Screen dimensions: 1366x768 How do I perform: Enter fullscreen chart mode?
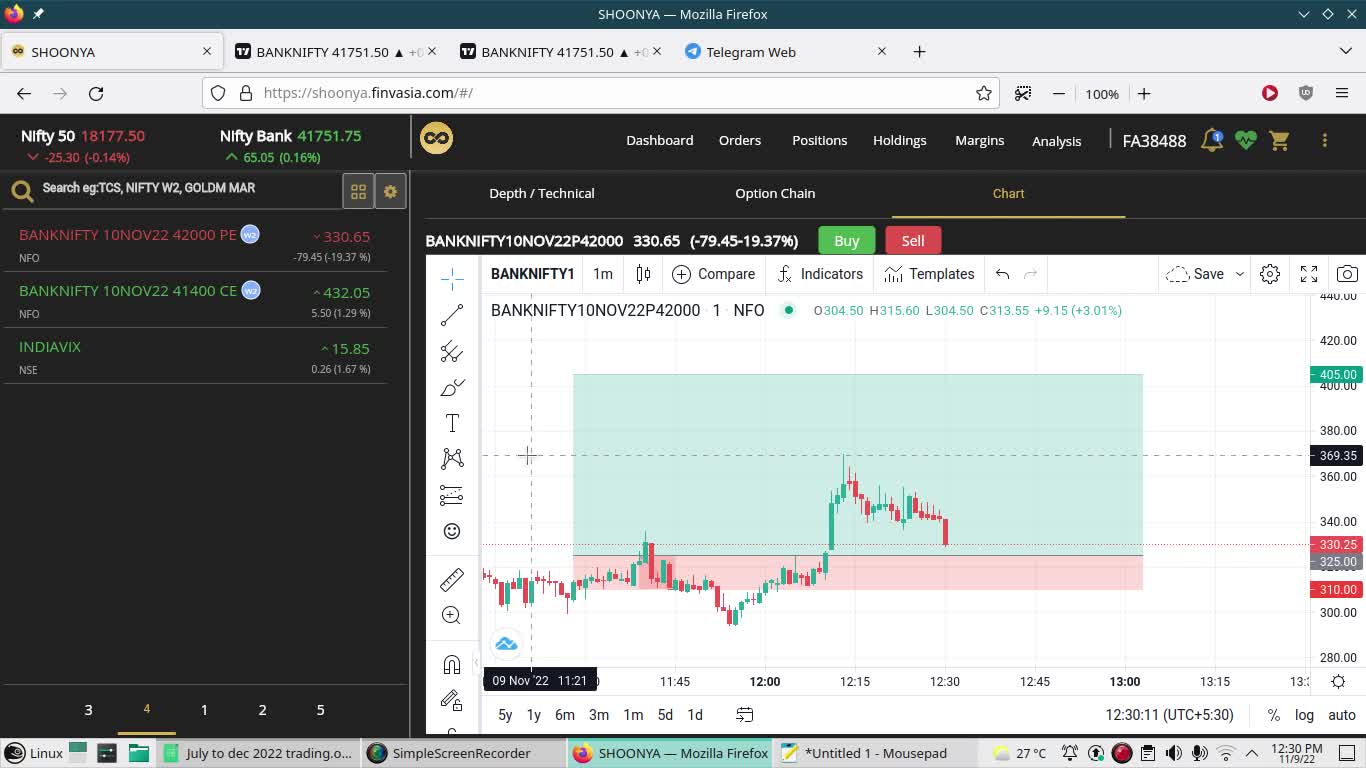click(1309, 274)
